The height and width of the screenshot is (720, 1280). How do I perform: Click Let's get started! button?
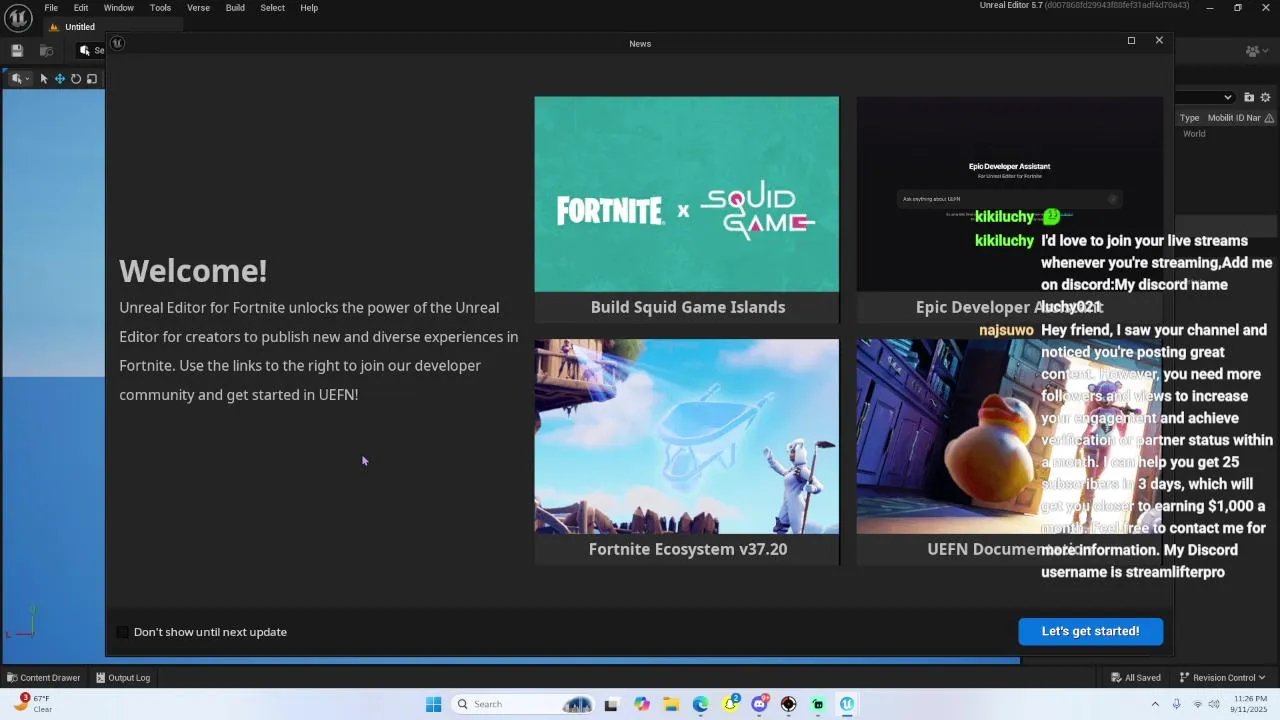(x=1090, y=631)
